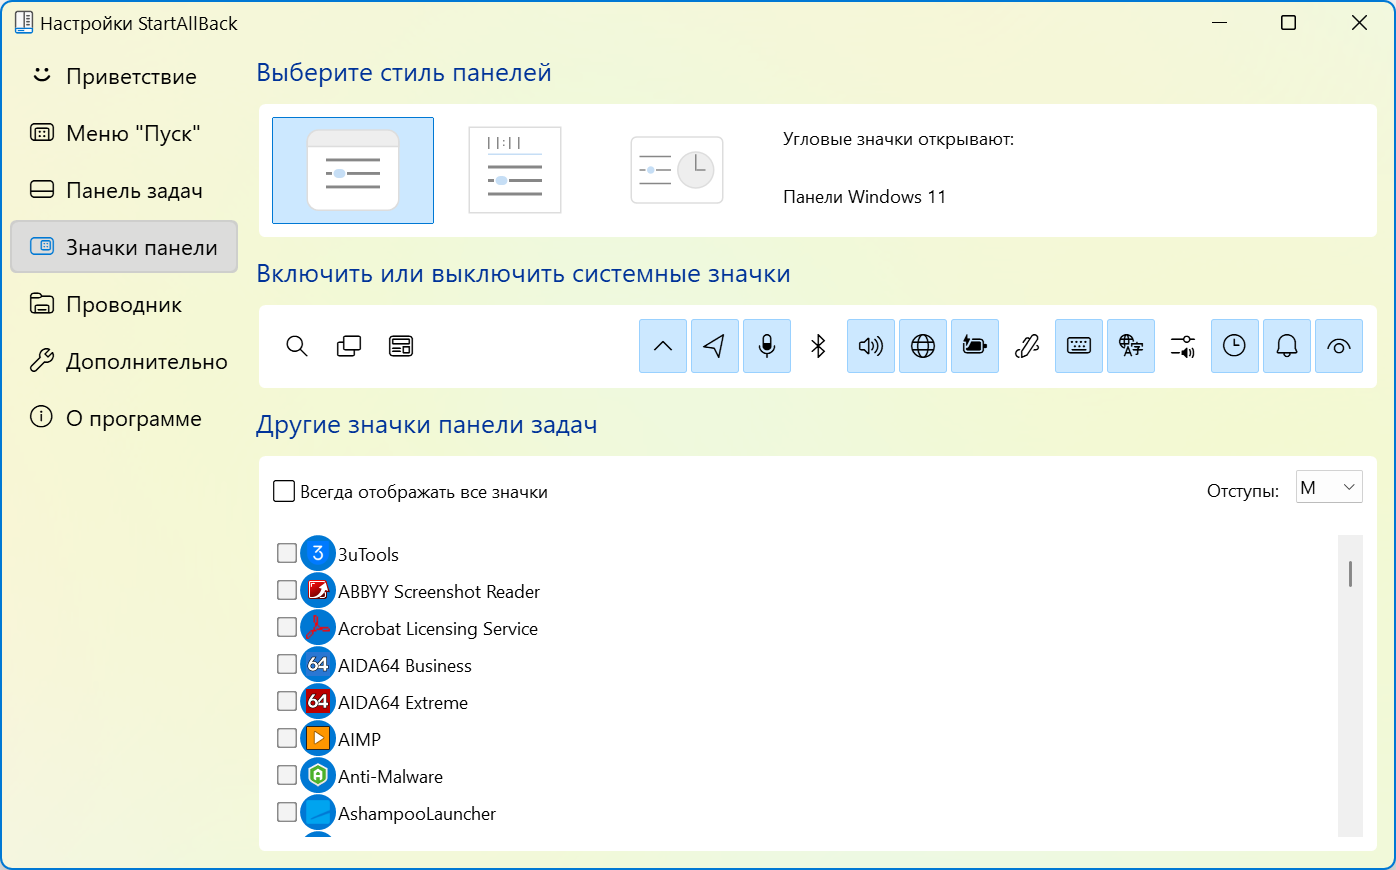Select the first taskbar style thumbnail
The image size is (1396, 870).
click(x=352, y=170)
